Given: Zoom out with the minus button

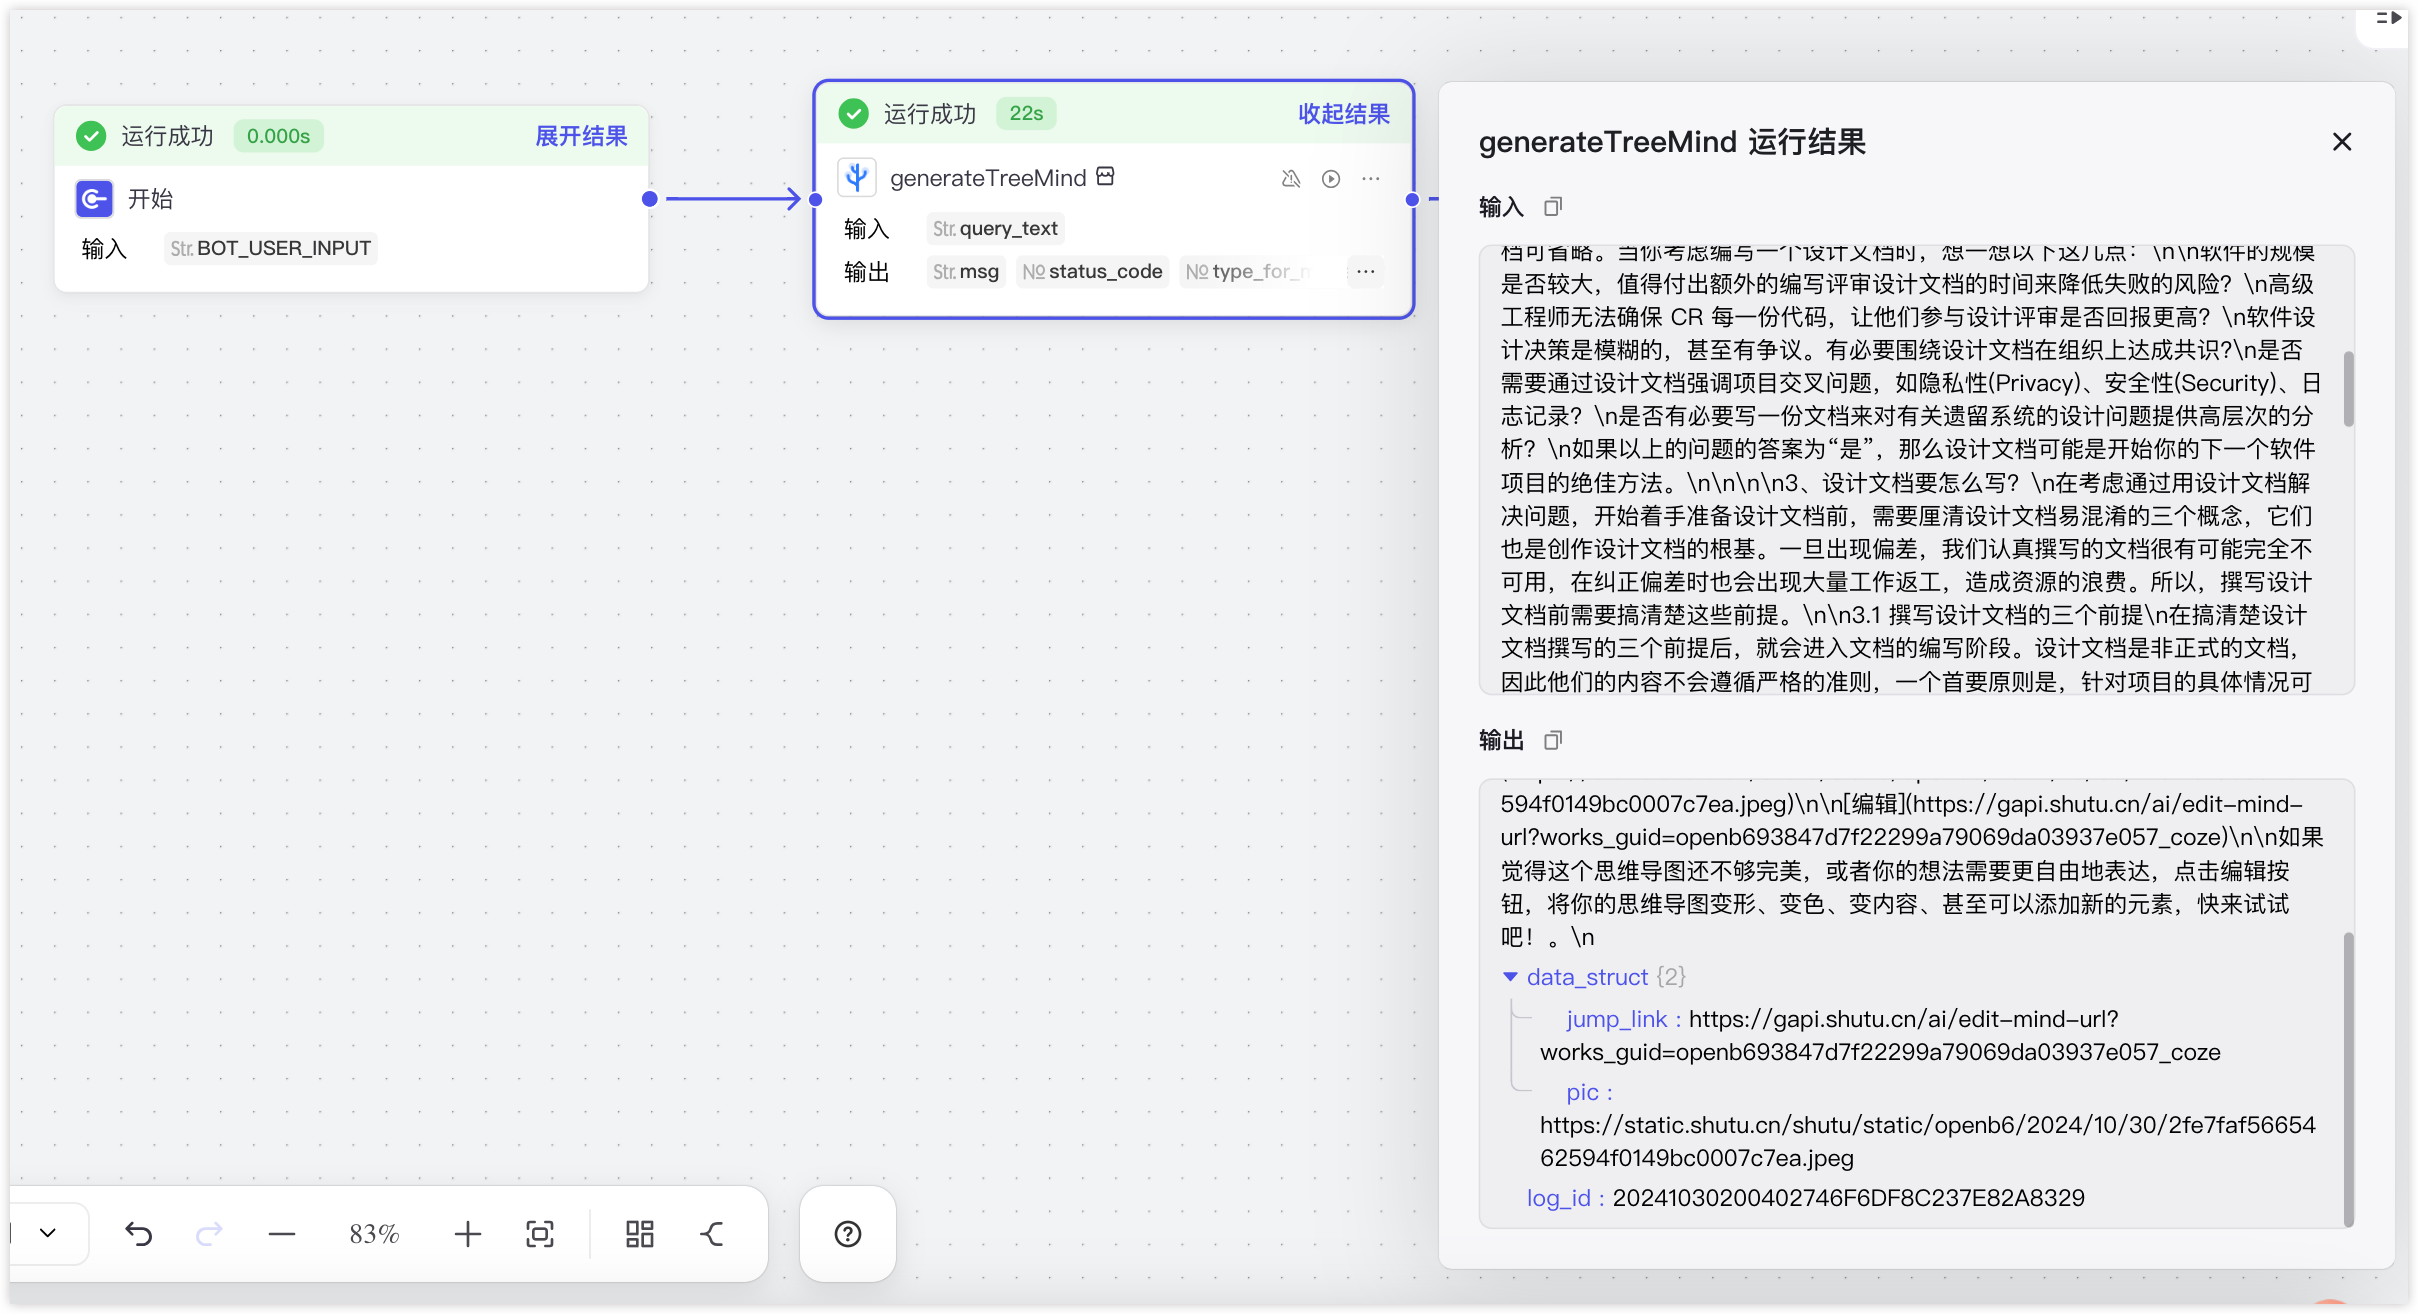Looking at the screenshot, I should 282,1234.
